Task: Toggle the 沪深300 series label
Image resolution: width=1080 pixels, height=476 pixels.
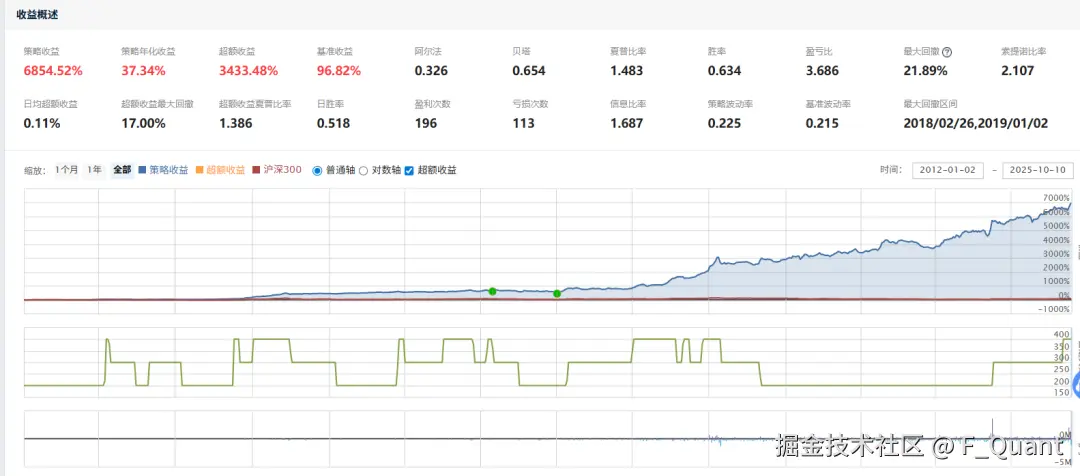Action: point(282,170)
